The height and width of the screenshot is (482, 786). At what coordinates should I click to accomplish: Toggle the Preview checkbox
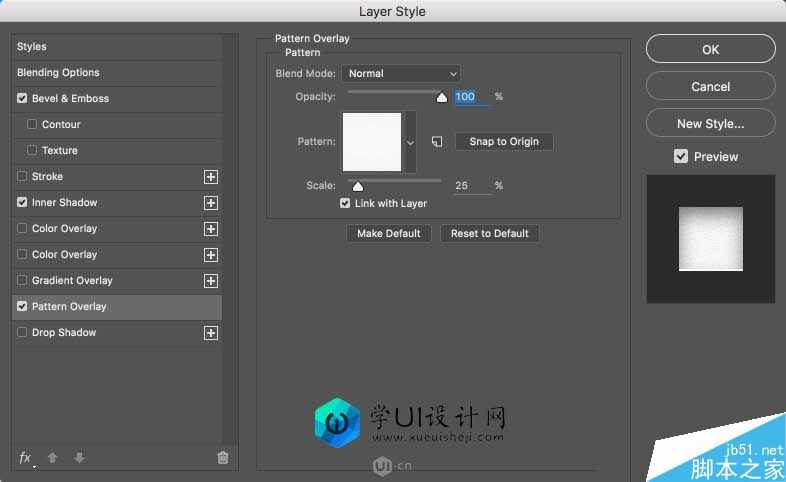pyautogui.click(x=681, y=156)
